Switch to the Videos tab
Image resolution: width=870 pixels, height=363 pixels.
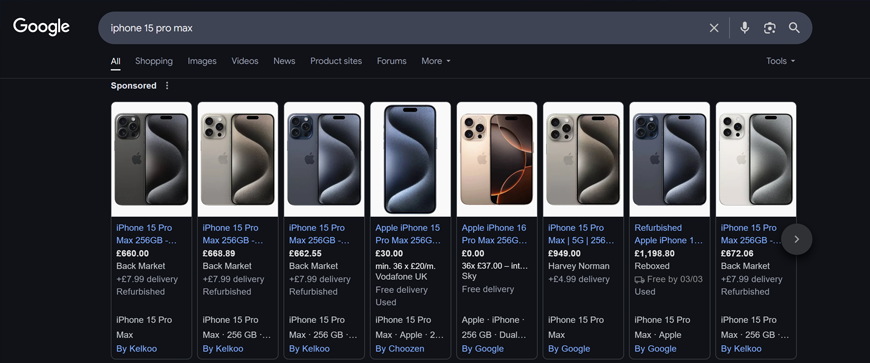245,61
